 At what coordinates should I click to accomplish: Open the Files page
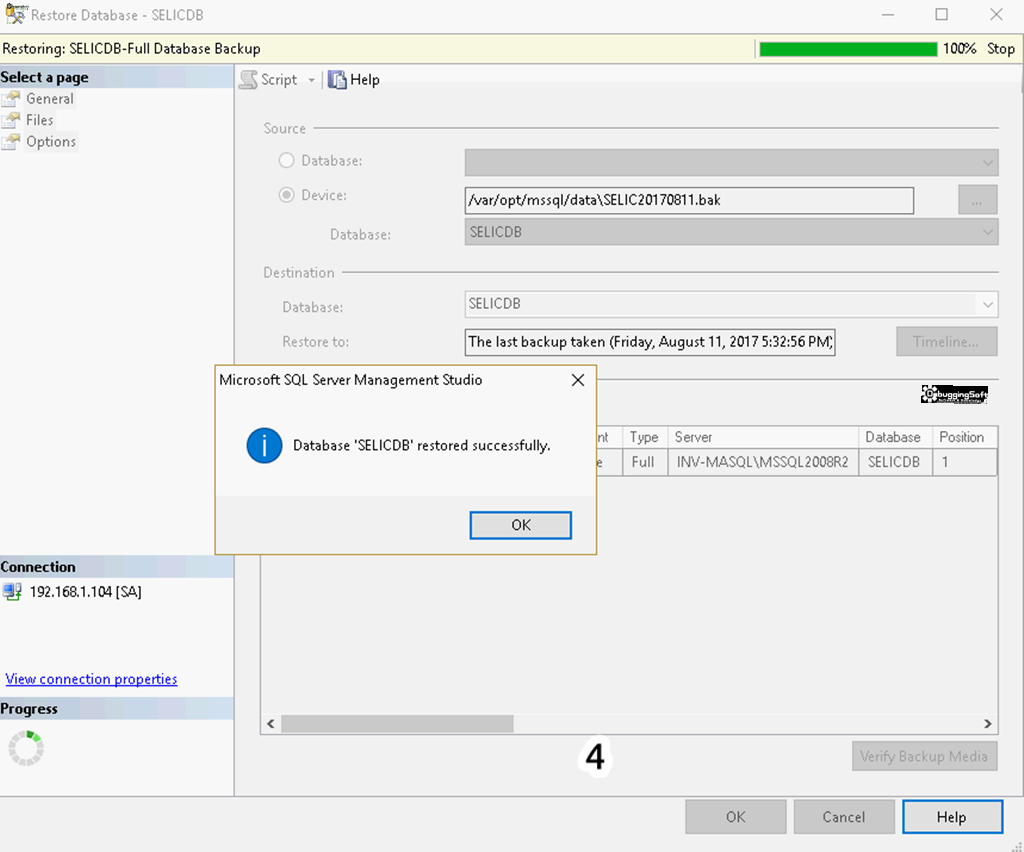click(x=40, y=120)
